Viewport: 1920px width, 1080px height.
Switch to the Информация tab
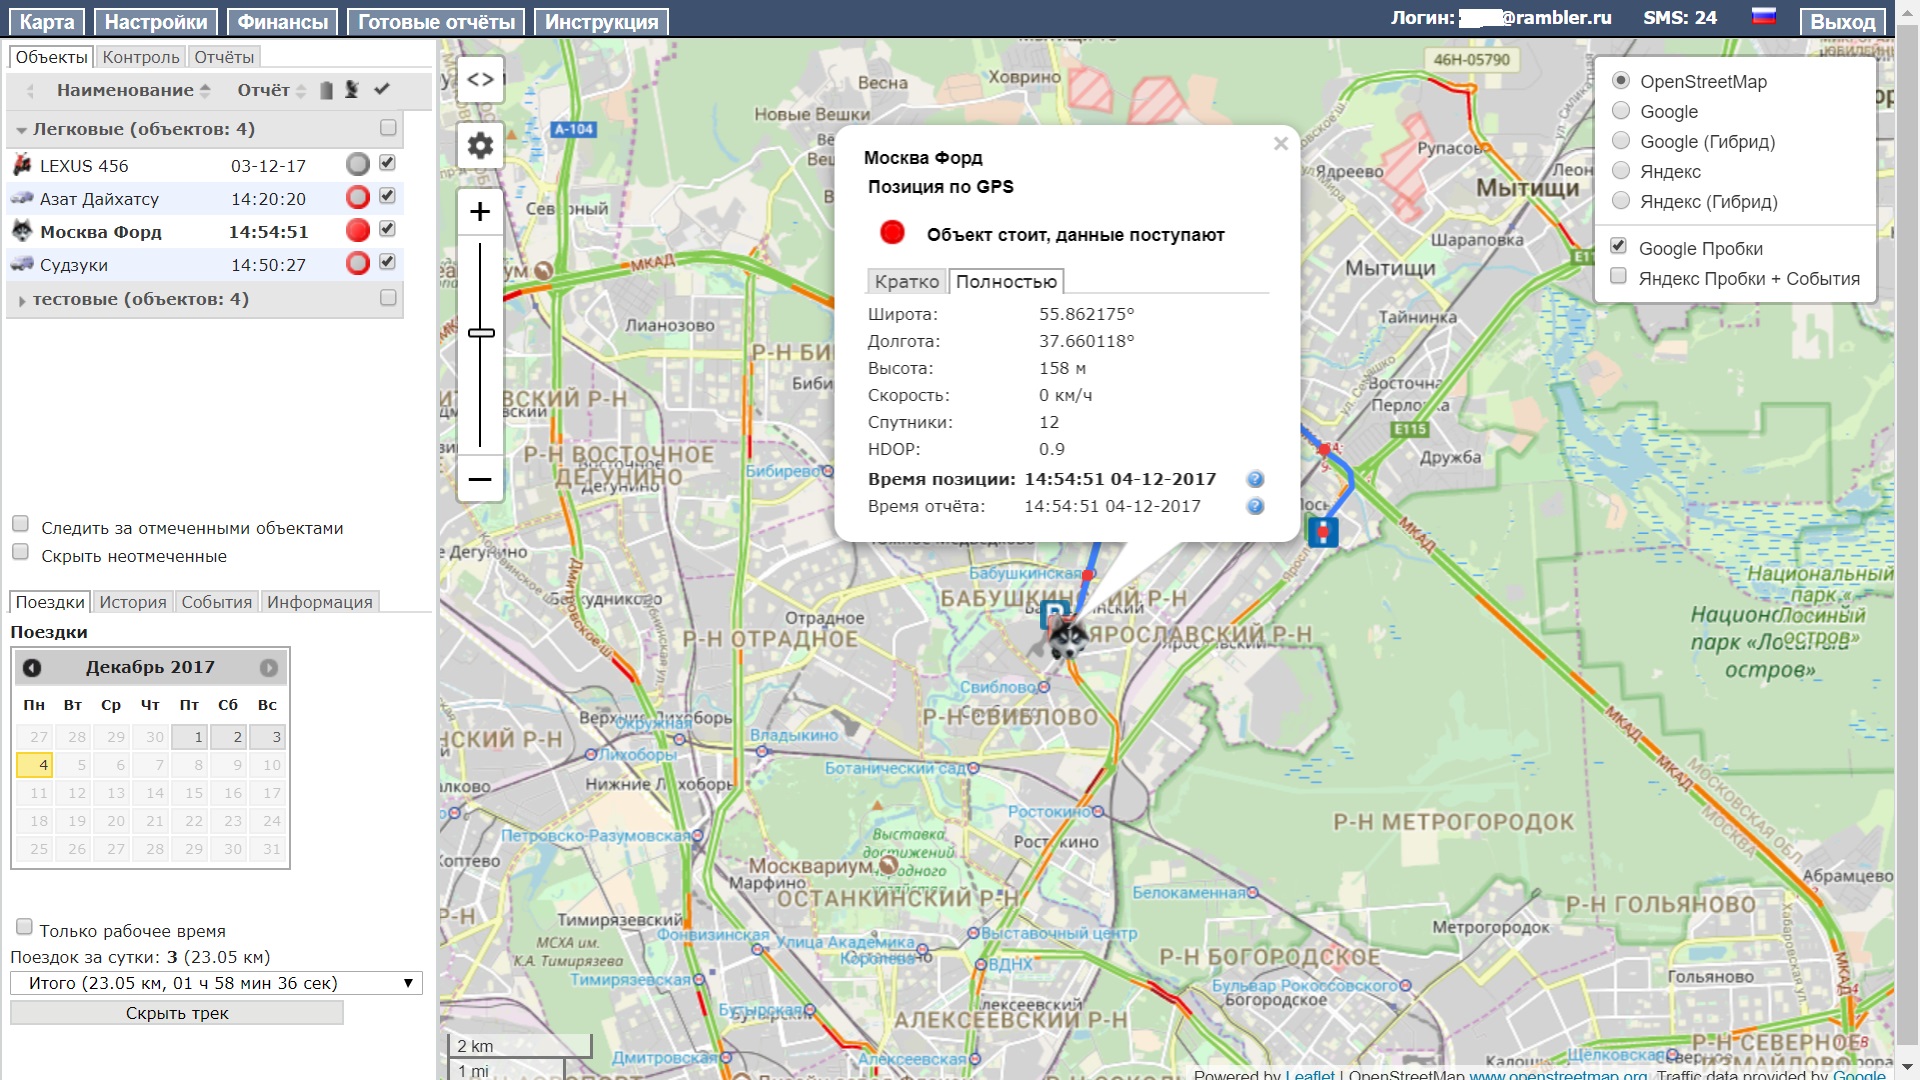click(x=320, y=602)
